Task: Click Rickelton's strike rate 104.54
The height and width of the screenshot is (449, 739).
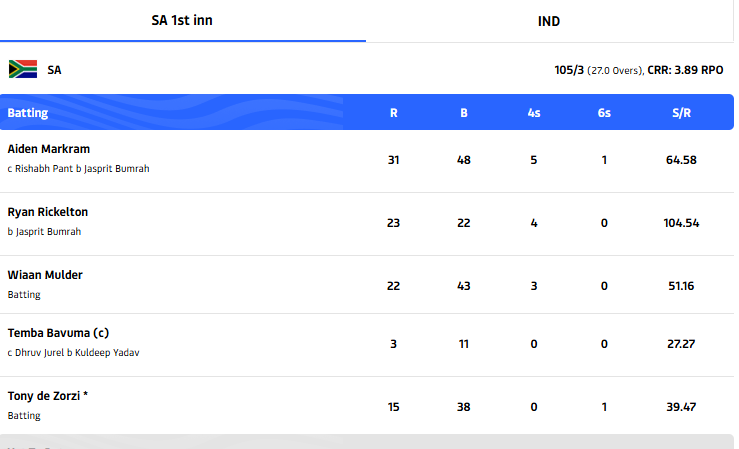Action: [680, 223]
